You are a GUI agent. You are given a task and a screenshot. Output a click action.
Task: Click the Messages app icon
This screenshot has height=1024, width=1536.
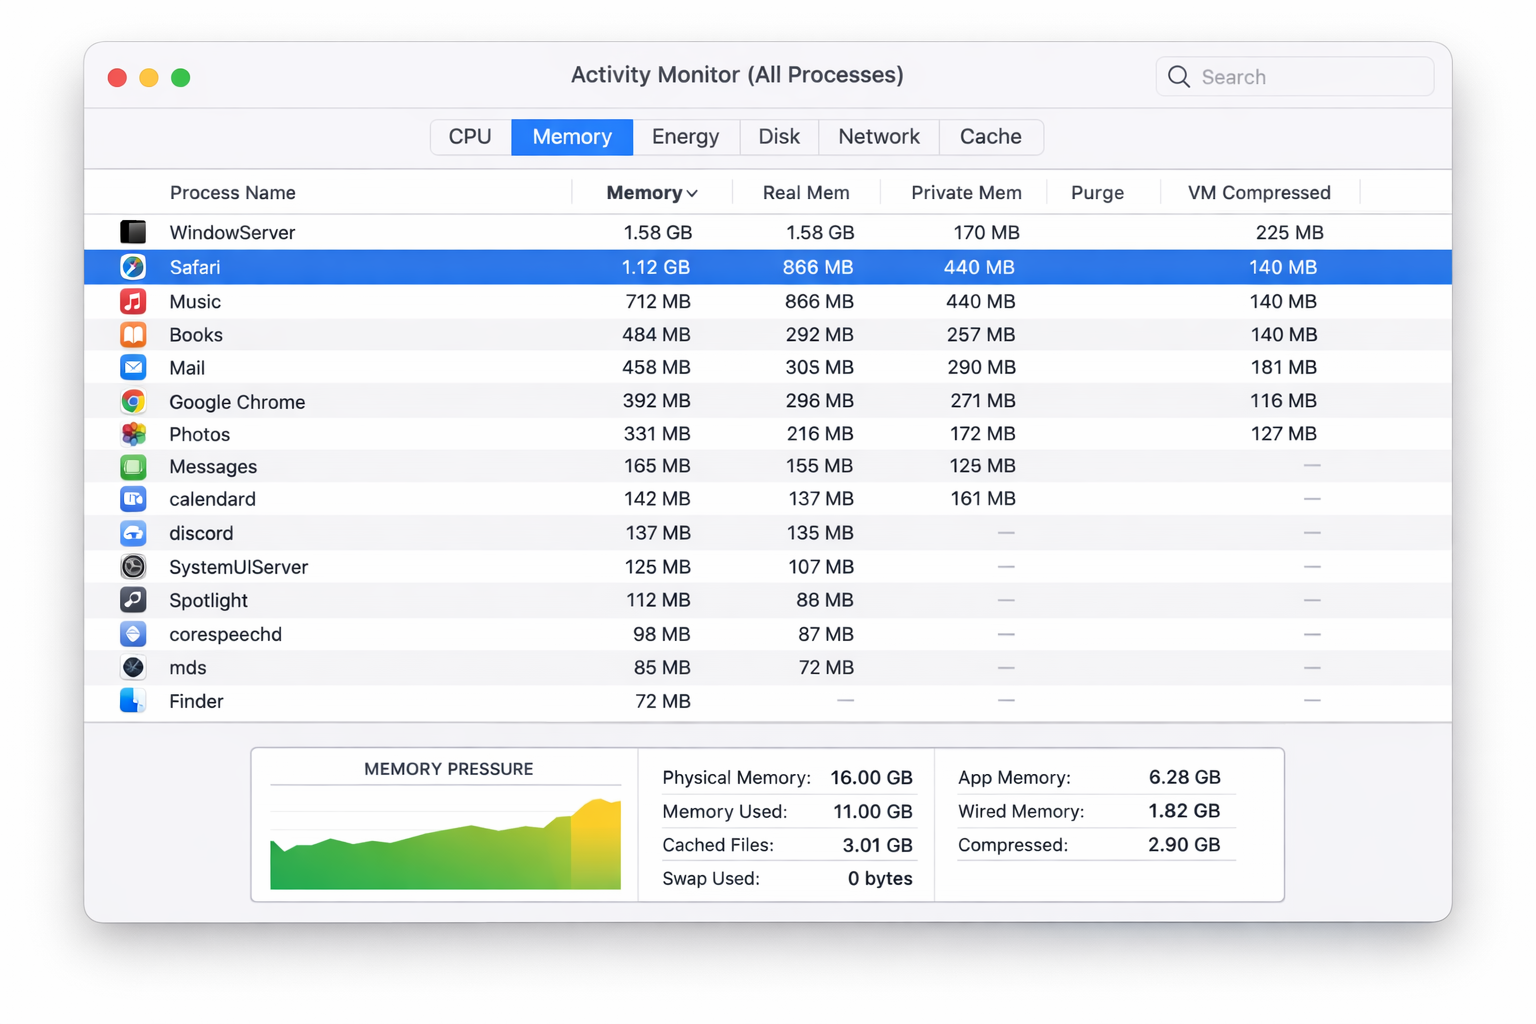click(x=133, y=466)
